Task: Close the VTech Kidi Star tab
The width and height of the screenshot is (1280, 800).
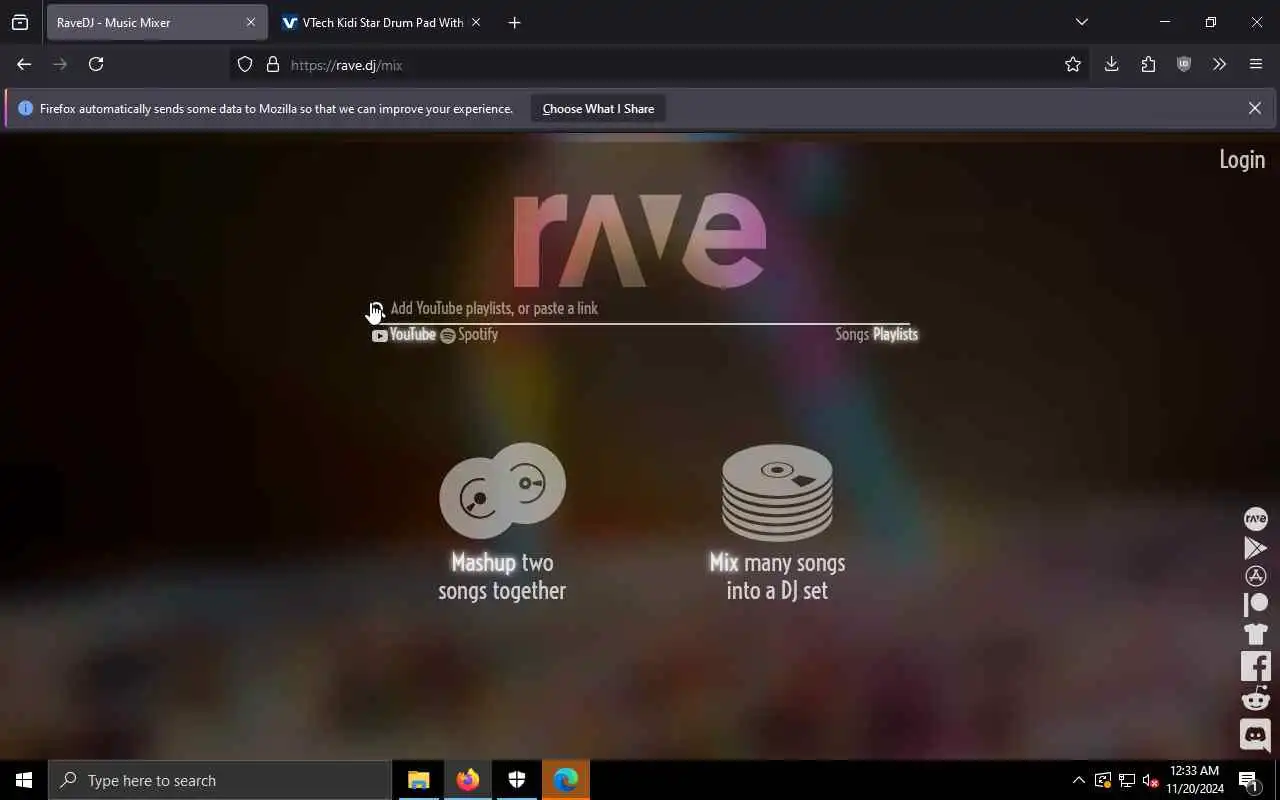Action: pos(476,22)
